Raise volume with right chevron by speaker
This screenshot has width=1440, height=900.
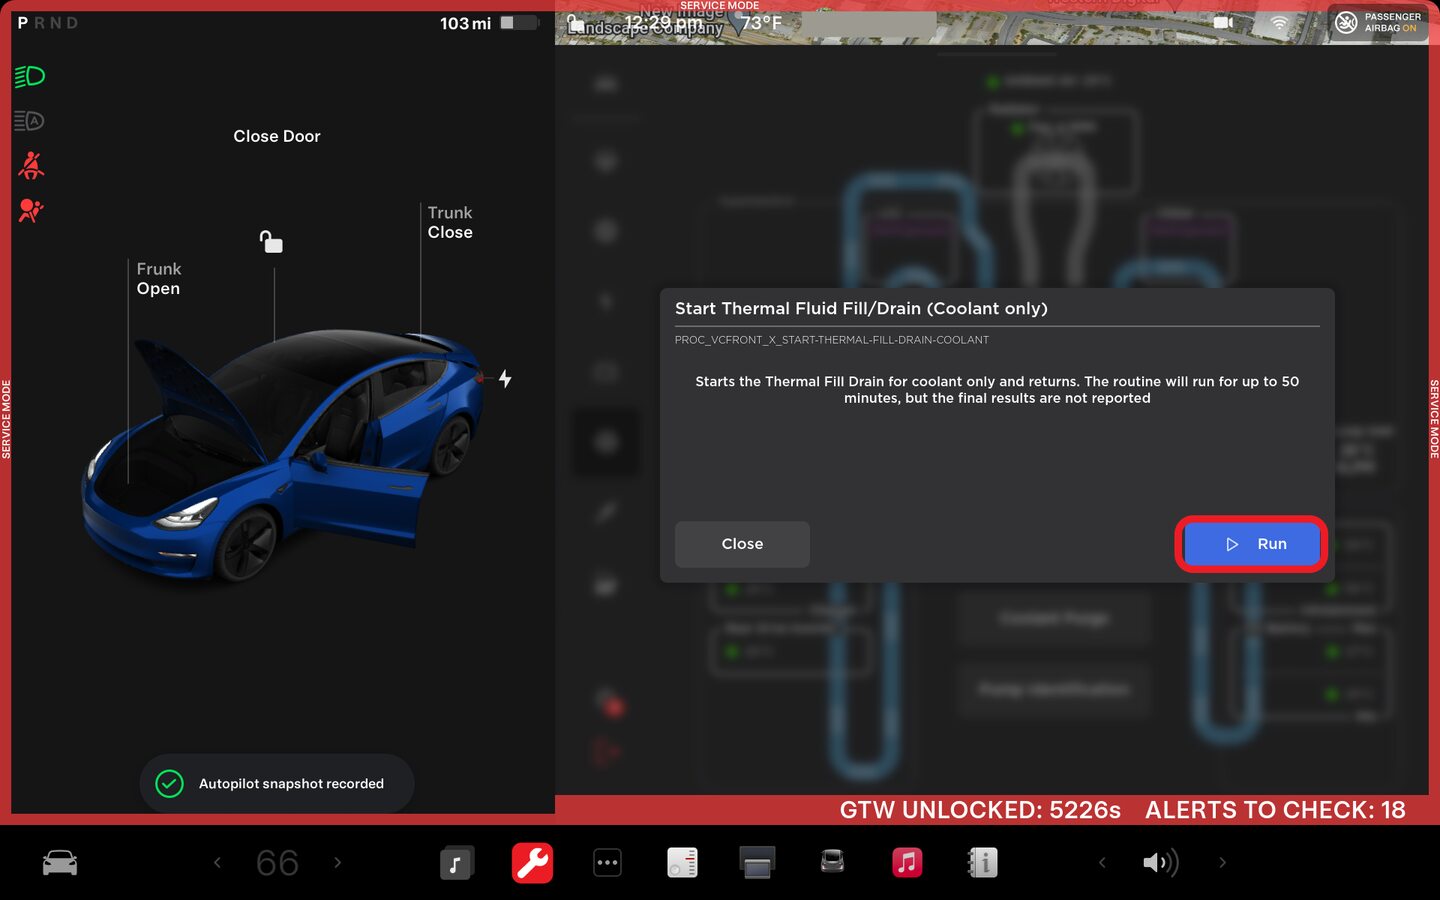tap(1222, 862)
